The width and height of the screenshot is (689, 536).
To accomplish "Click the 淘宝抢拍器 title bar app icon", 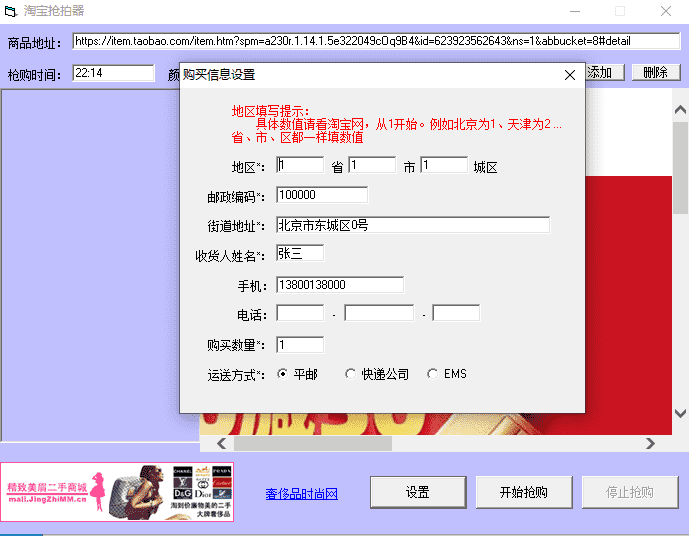I will tap(12, 11).
